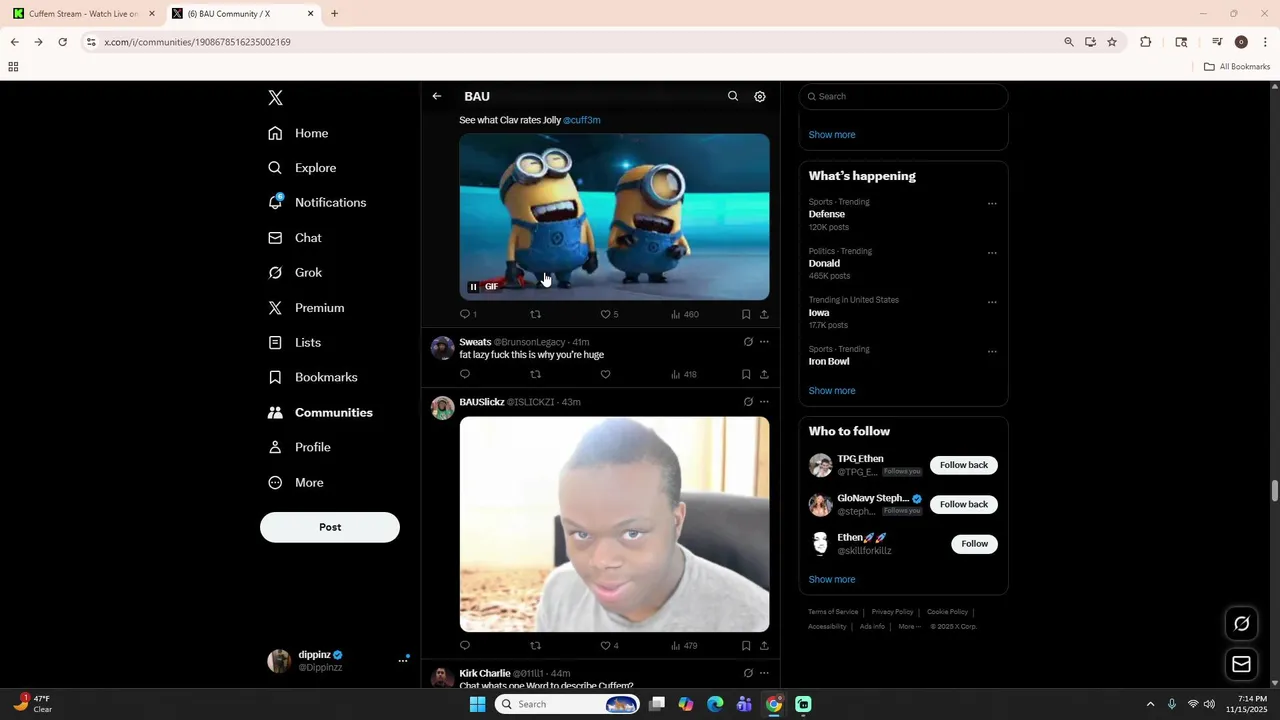Bookmark the BAUSlickz post
Viewport: 1280px width, 720px height.
click(x=746, y=646)
